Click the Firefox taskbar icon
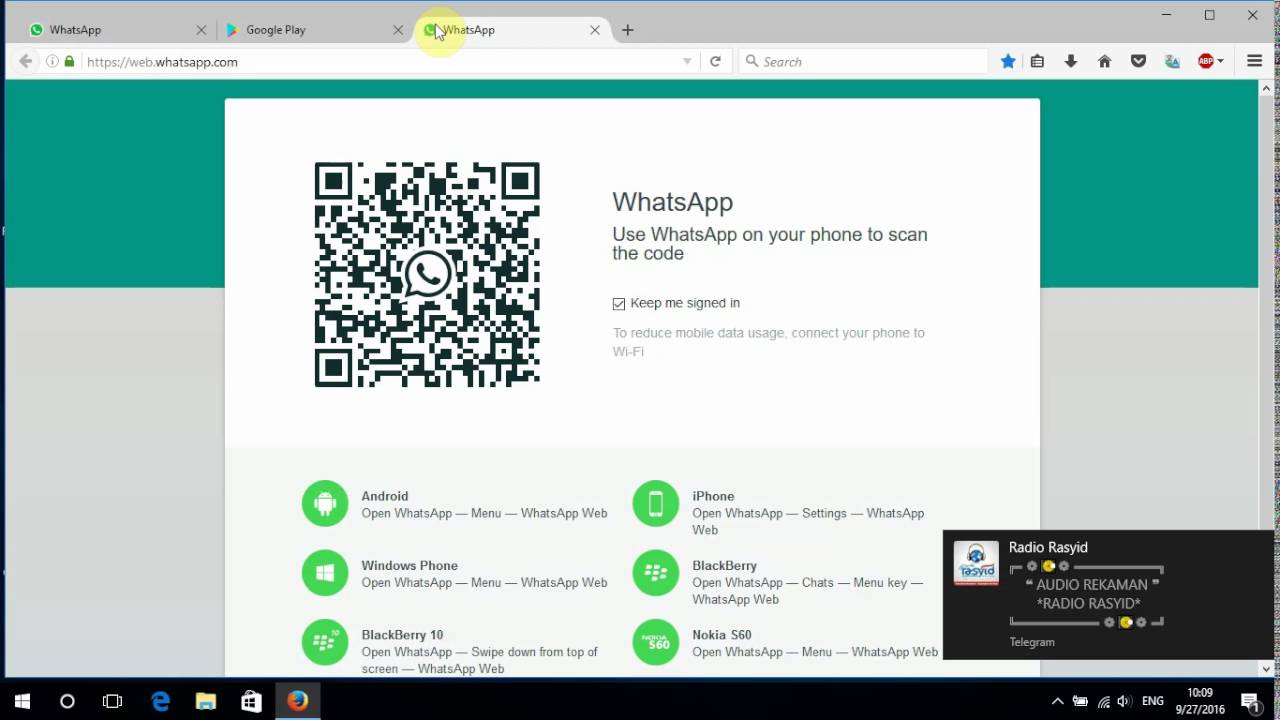1280x720 pixels. pyautogui.click(x=297, y=702)
